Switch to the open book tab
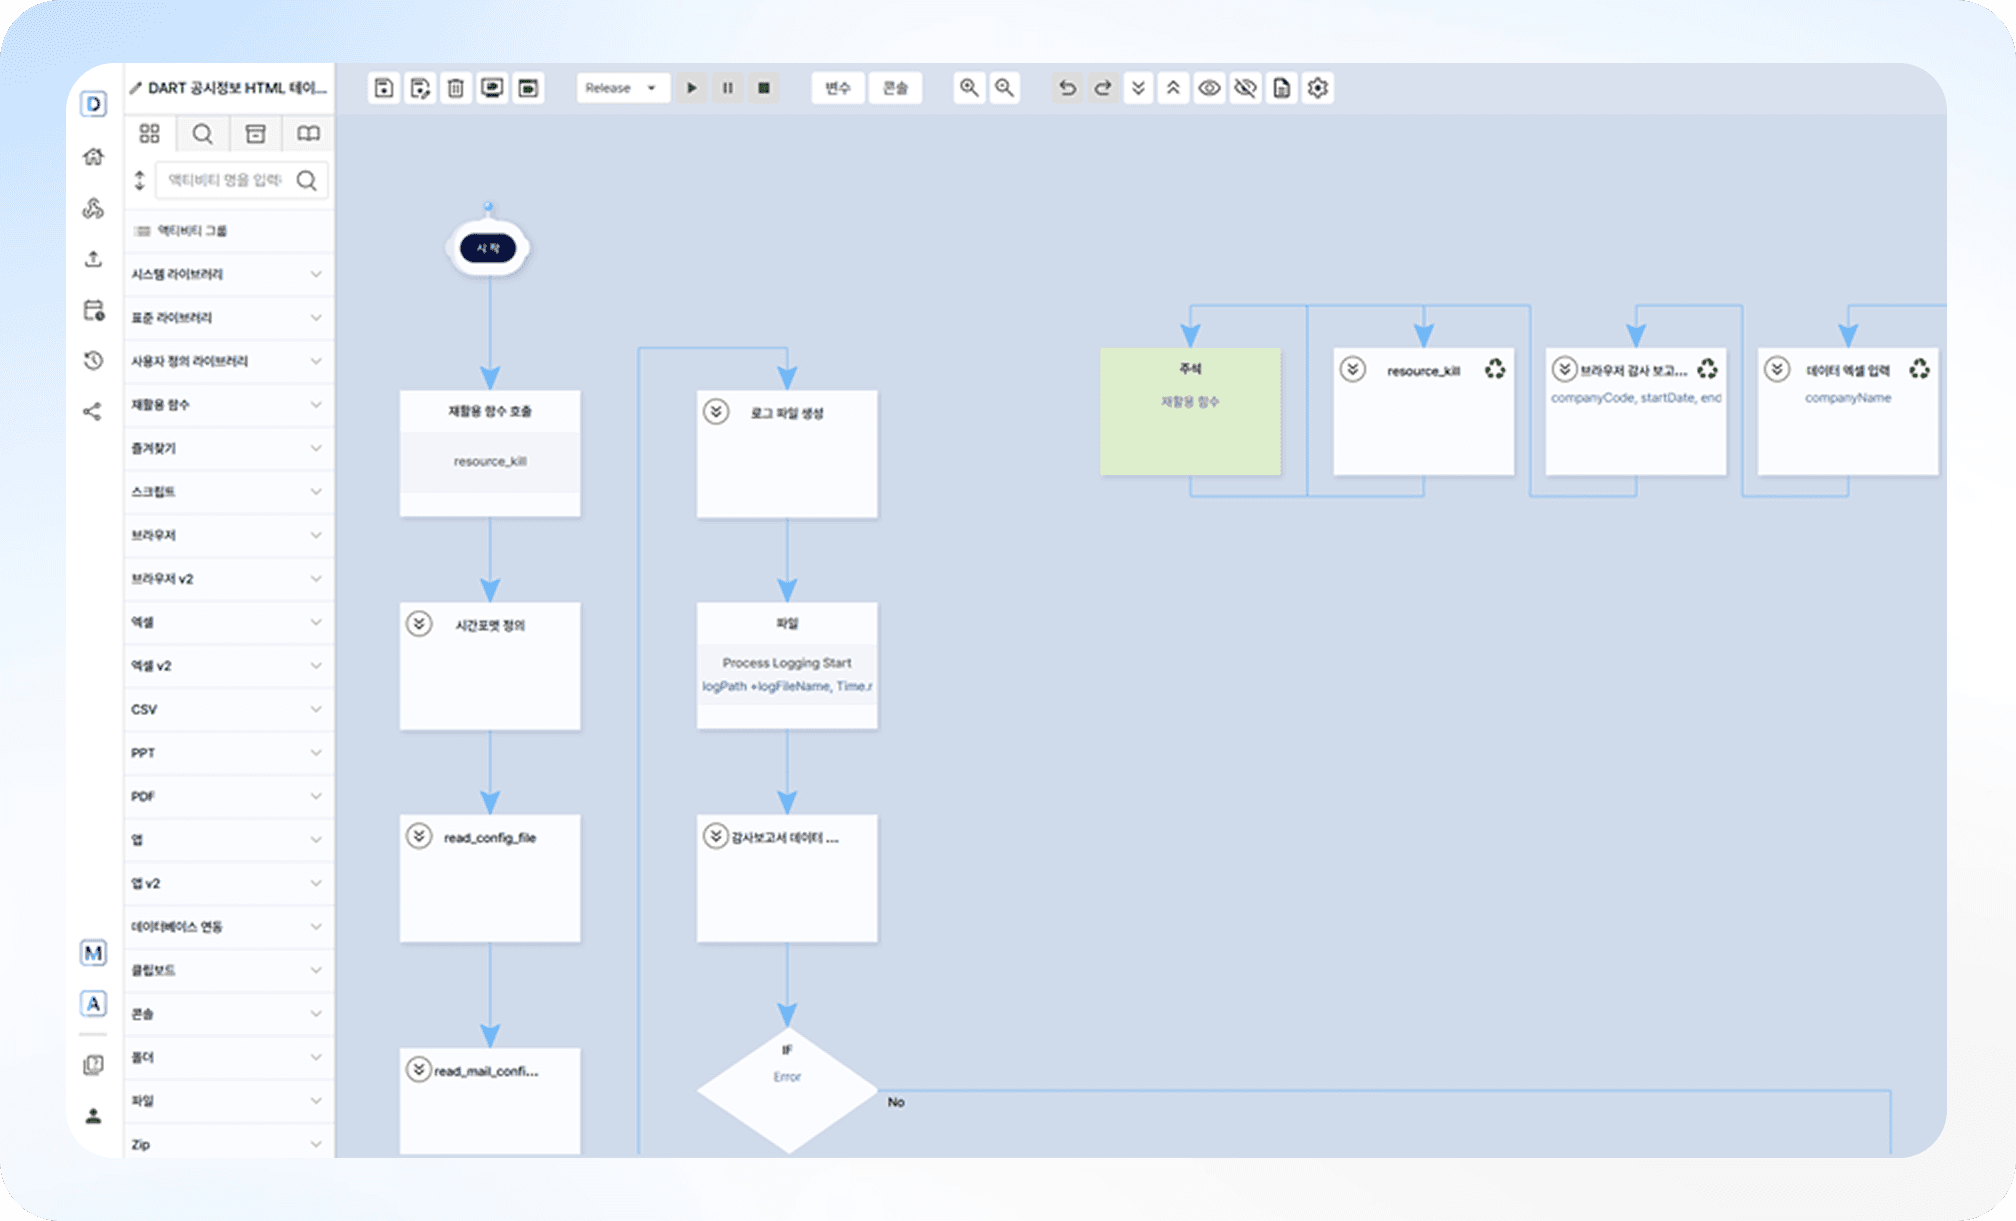 308,133
